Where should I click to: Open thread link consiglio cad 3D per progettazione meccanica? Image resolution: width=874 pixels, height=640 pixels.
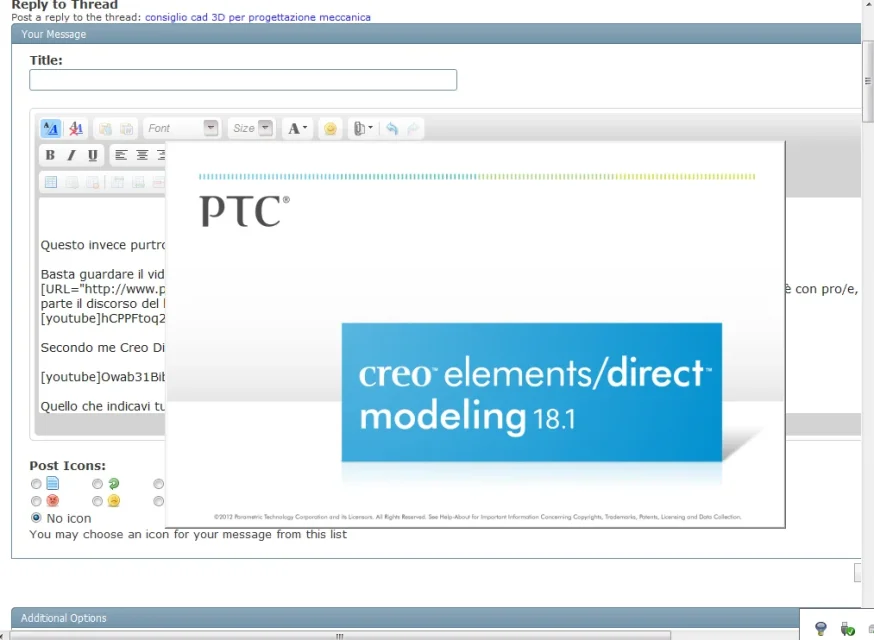(258, 17)
